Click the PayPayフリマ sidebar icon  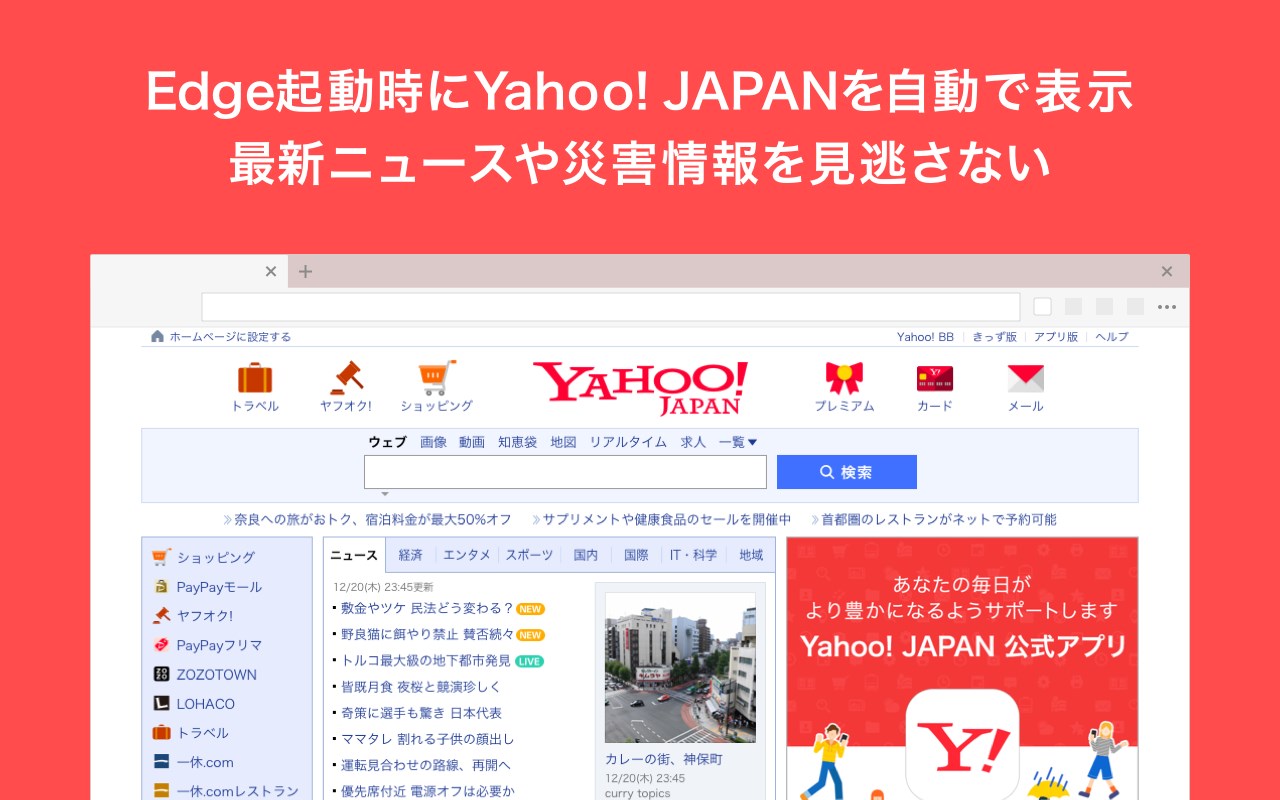161,645
